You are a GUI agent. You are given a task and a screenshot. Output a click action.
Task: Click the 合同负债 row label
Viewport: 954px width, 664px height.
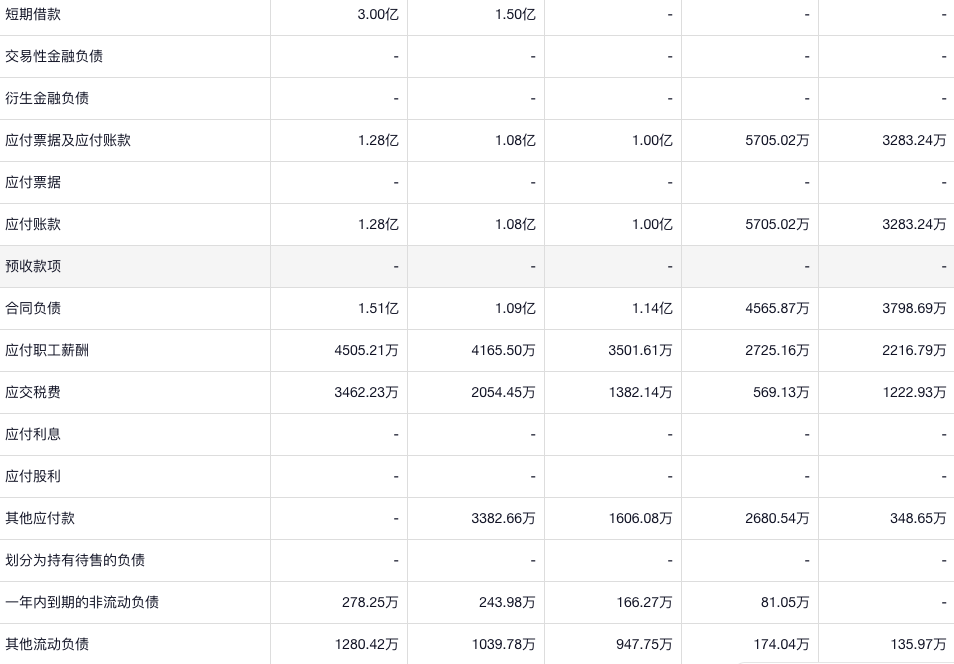tap(33, 308)
